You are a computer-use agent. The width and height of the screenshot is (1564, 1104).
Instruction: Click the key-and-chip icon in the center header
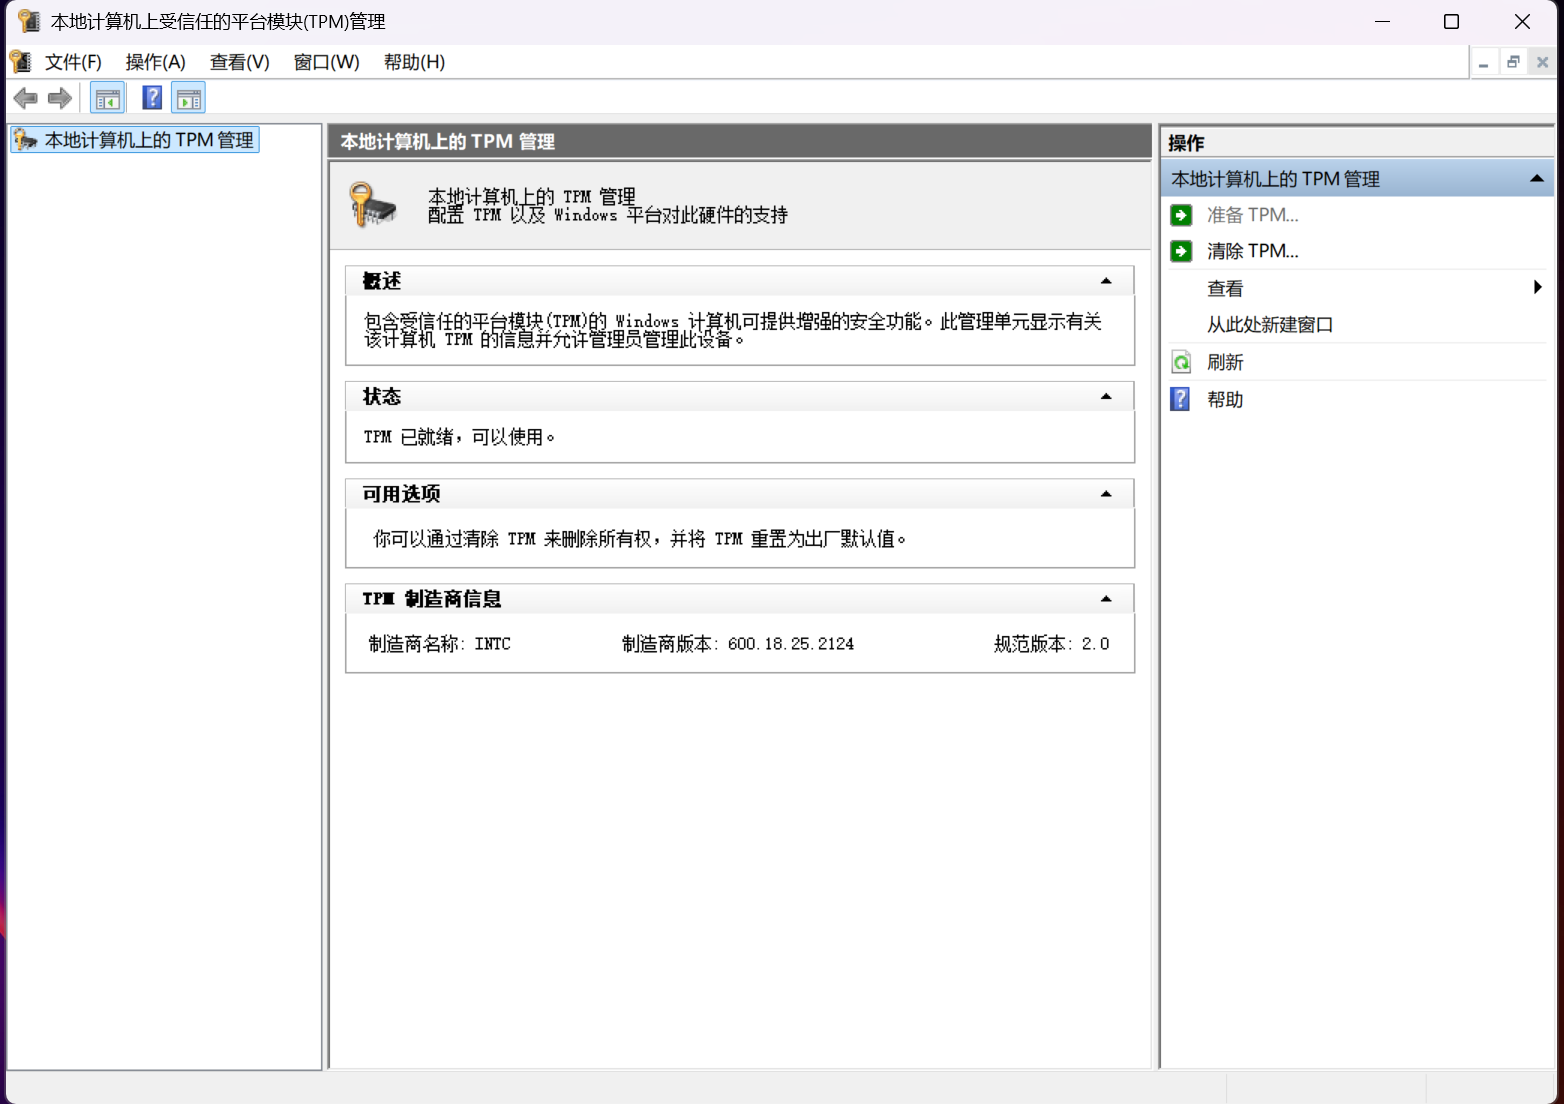point(373,205)
